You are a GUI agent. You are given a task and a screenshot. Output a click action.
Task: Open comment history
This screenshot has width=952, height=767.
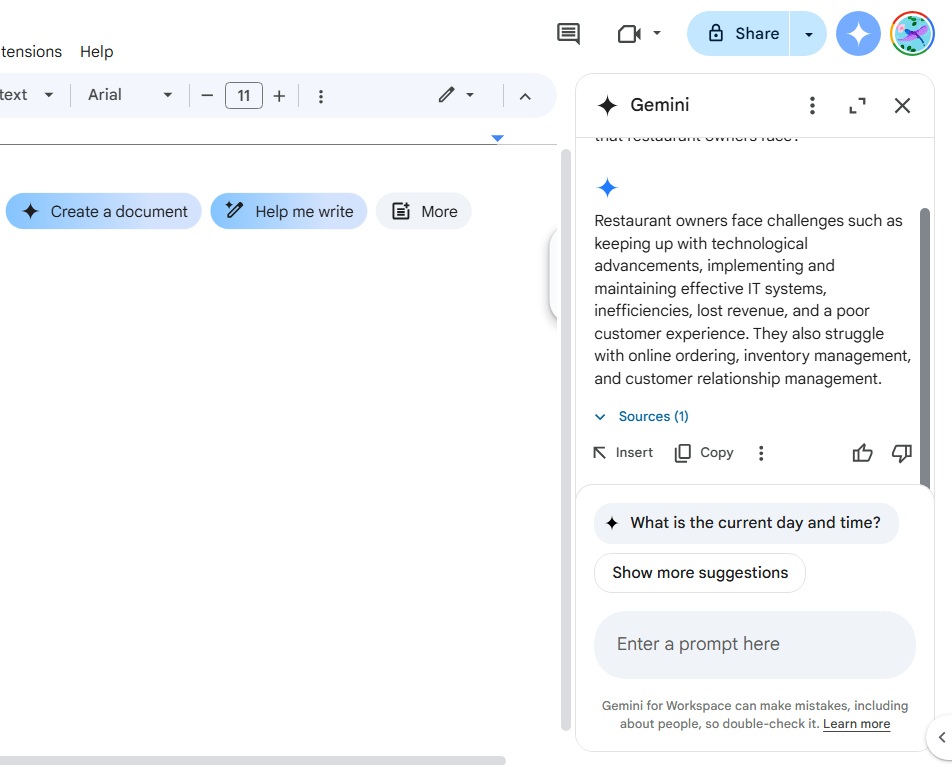point(567,33)
